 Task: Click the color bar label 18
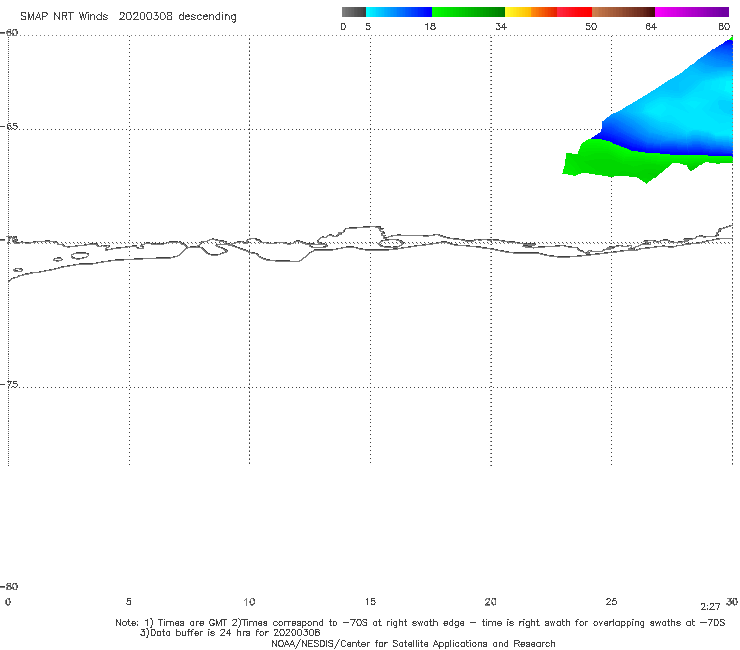(430, 27)
